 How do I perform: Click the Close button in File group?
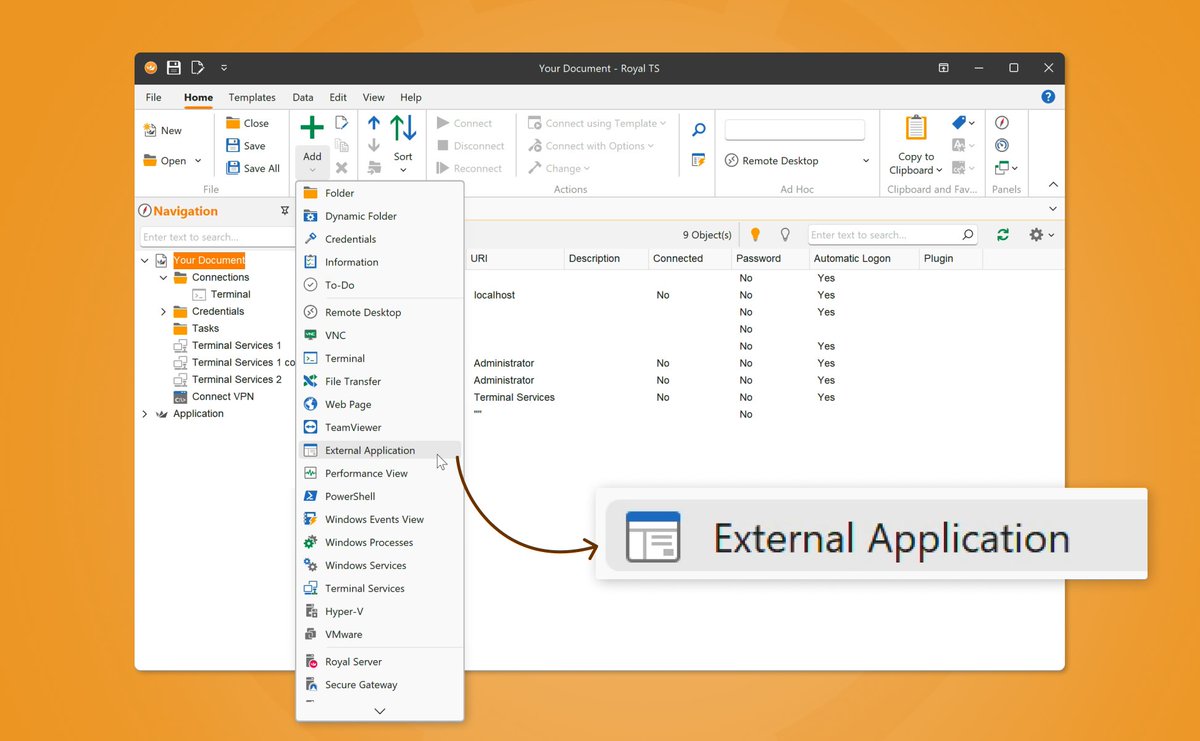click(247, 123)
